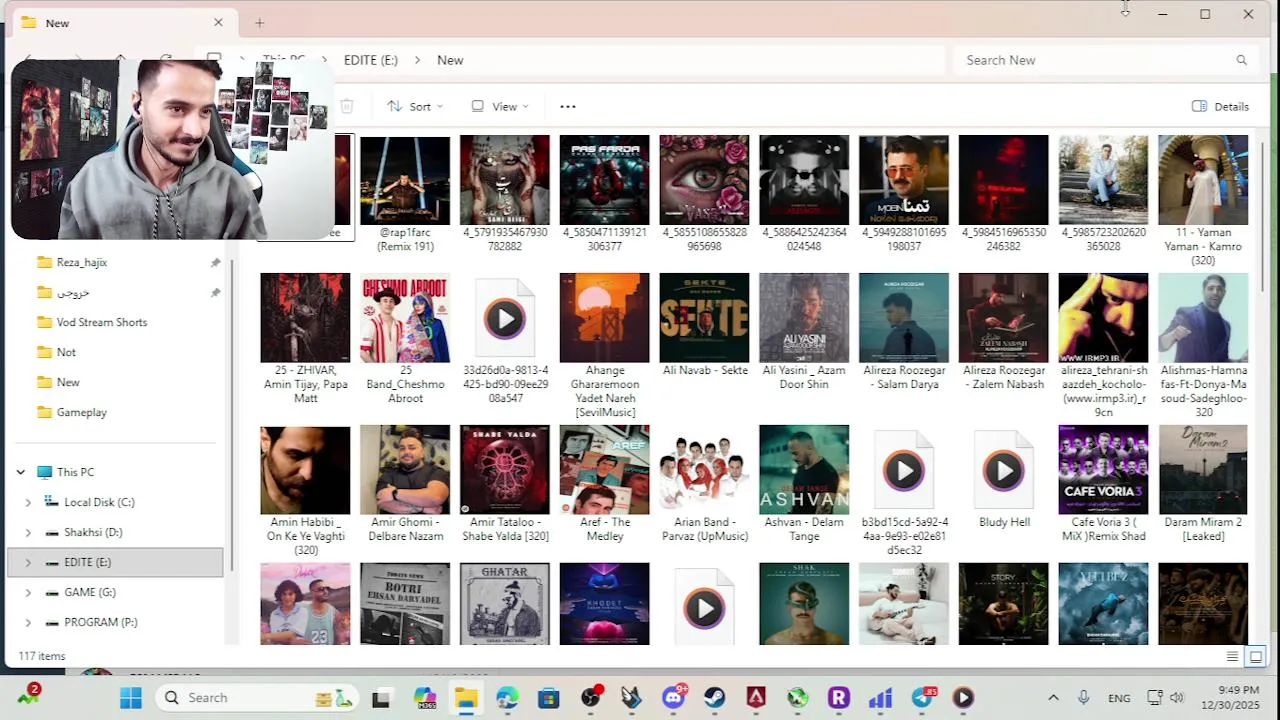
Task: Open the ENG language switcher
Action: pos(1119,698)
